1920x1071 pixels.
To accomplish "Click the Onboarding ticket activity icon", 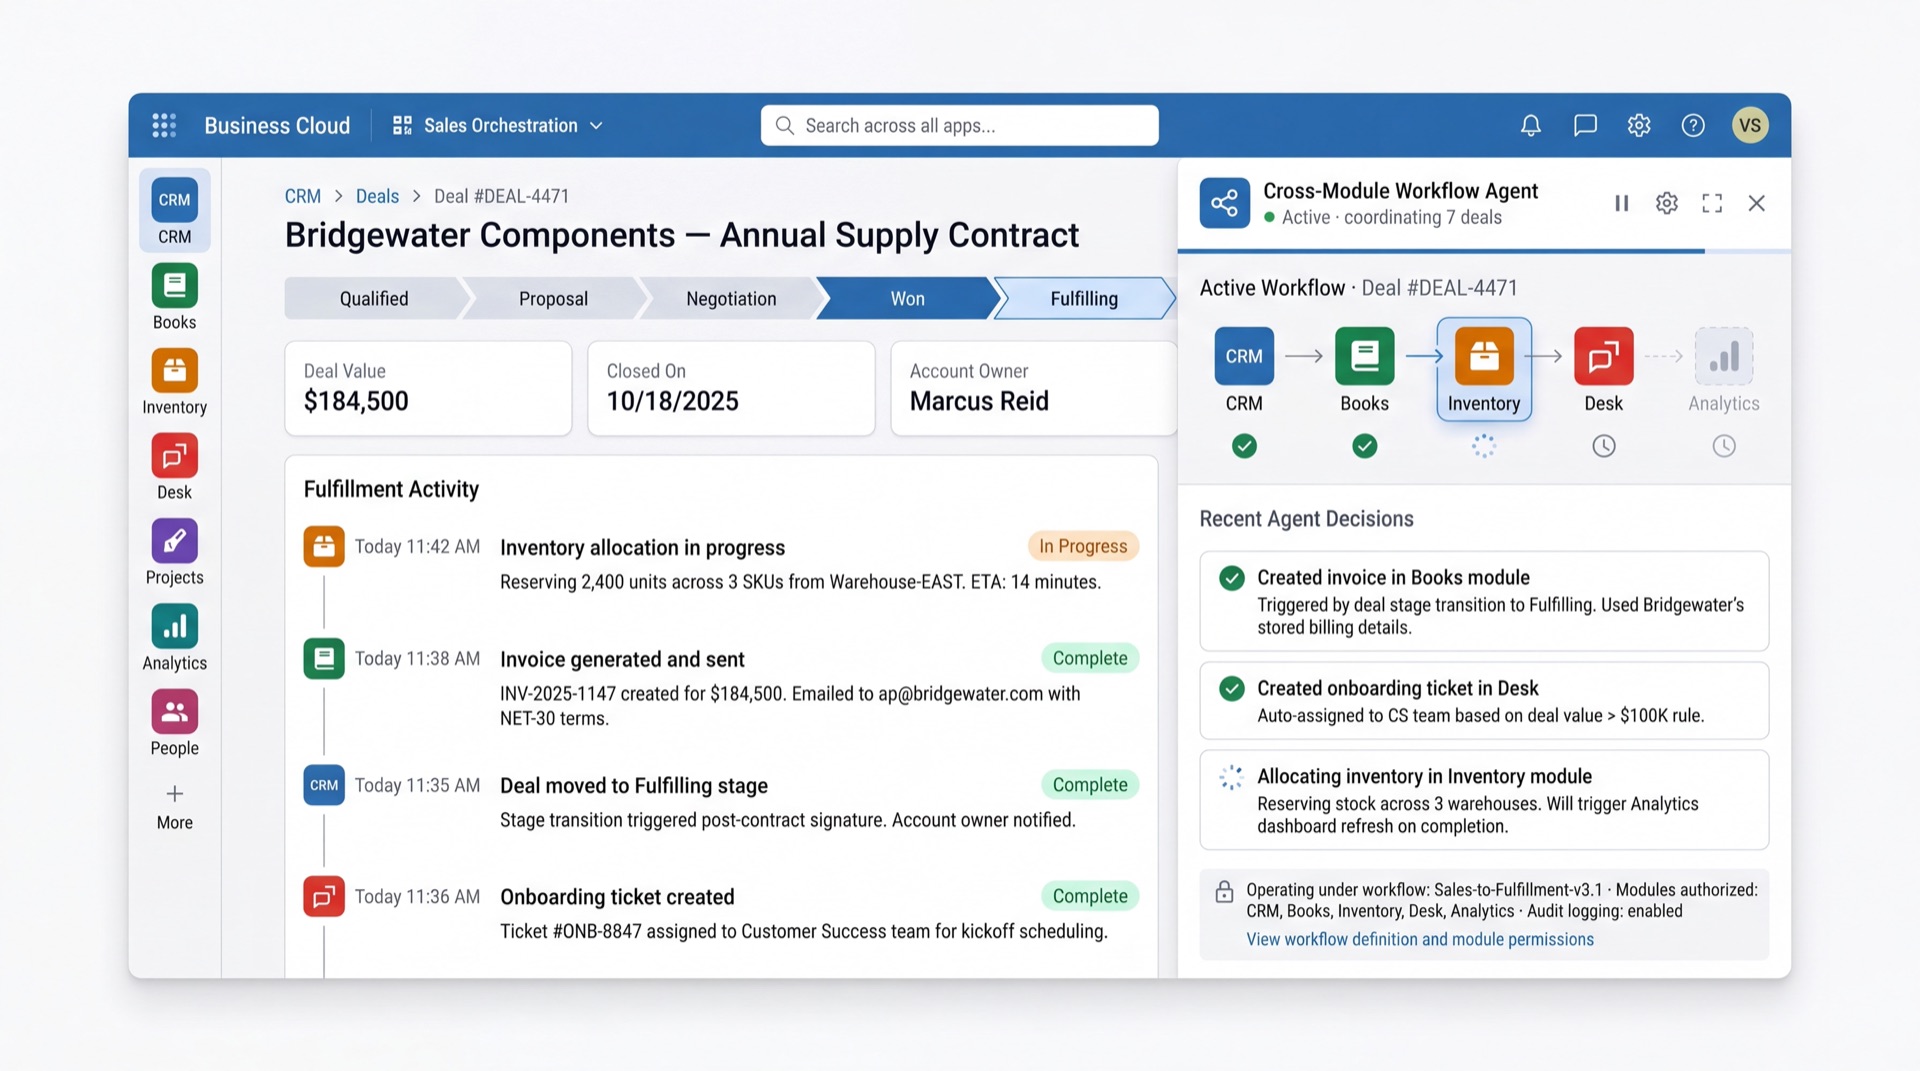I will tap(324, 896).
